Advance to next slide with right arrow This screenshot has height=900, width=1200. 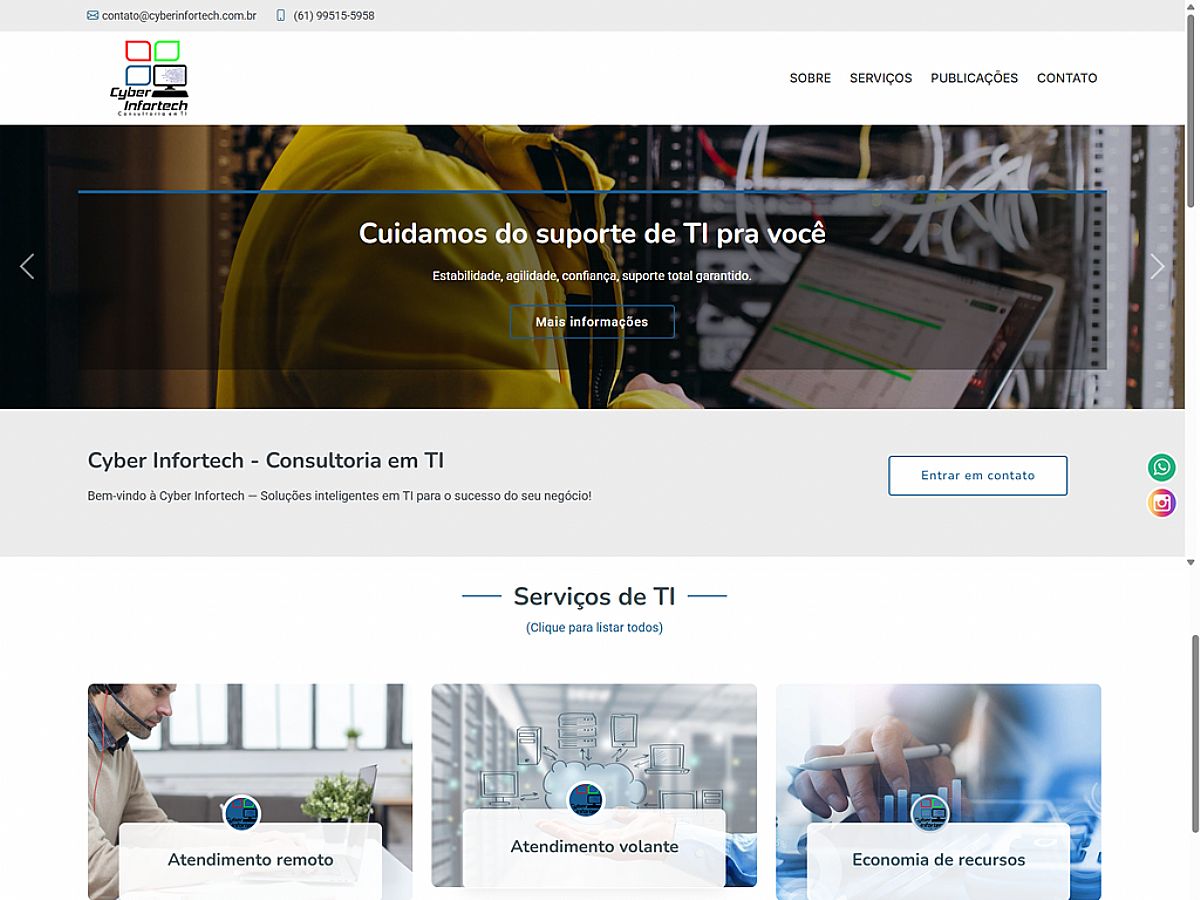[1157, 266]
